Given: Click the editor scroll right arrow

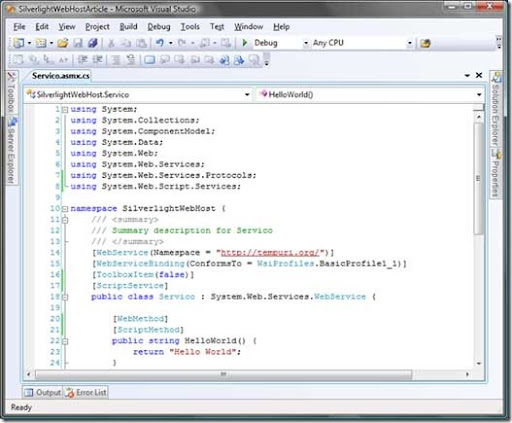Looking at the screenshot, I should (467, 374).
